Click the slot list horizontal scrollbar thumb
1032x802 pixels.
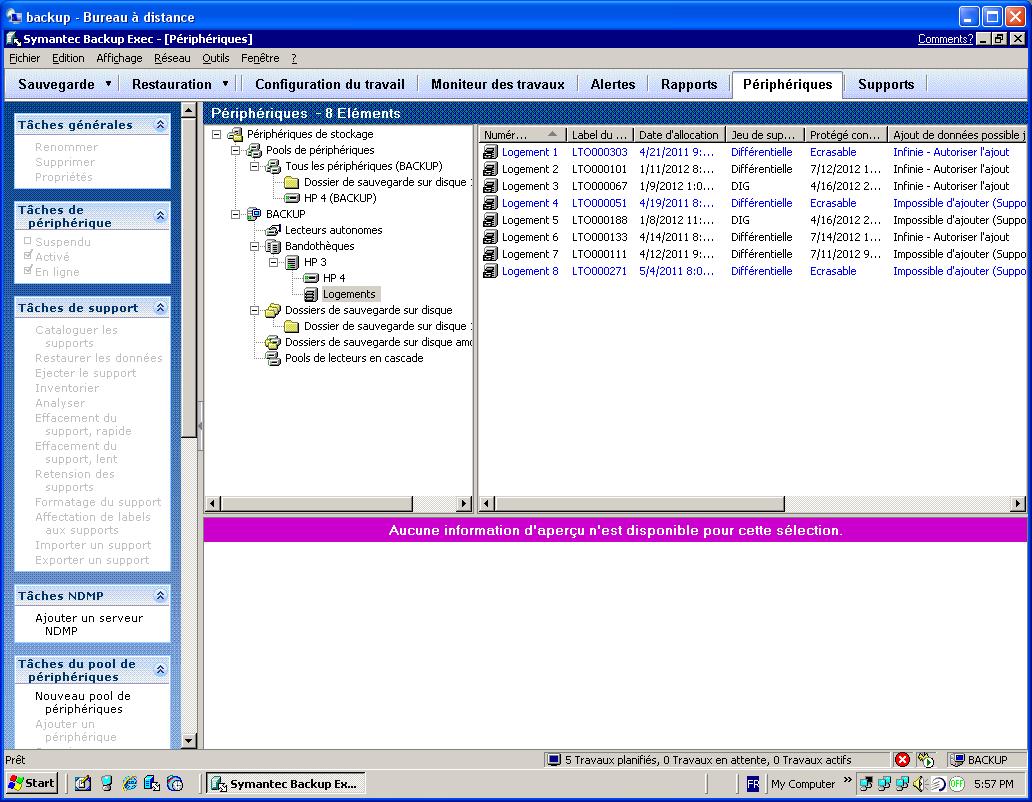click(x=639, y=504)
